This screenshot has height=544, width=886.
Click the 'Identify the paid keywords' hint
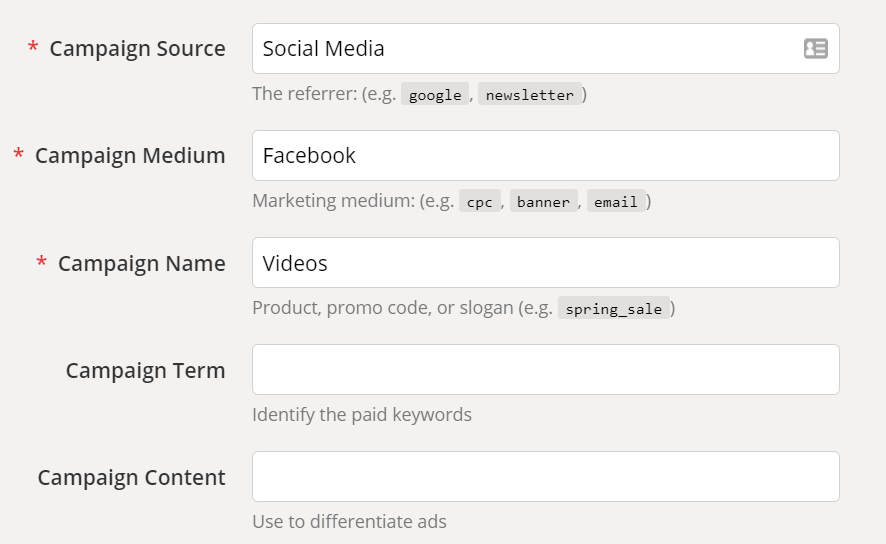[x=362, y=415]
